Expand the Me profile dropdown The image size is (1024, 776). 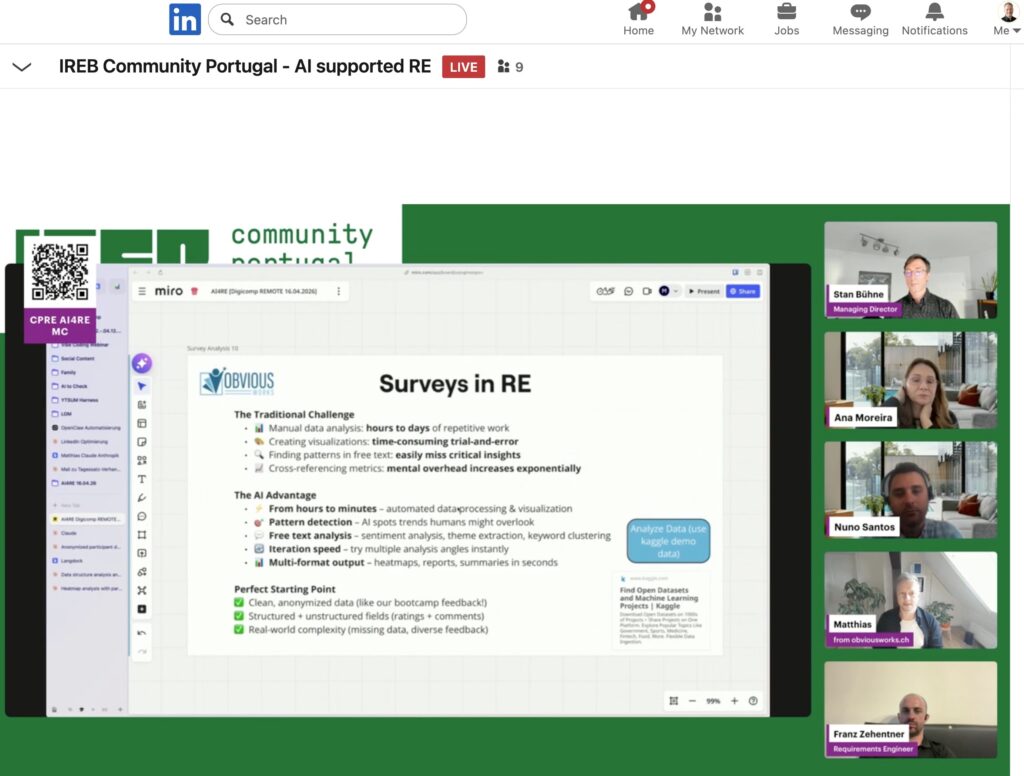pos(1007,20)
